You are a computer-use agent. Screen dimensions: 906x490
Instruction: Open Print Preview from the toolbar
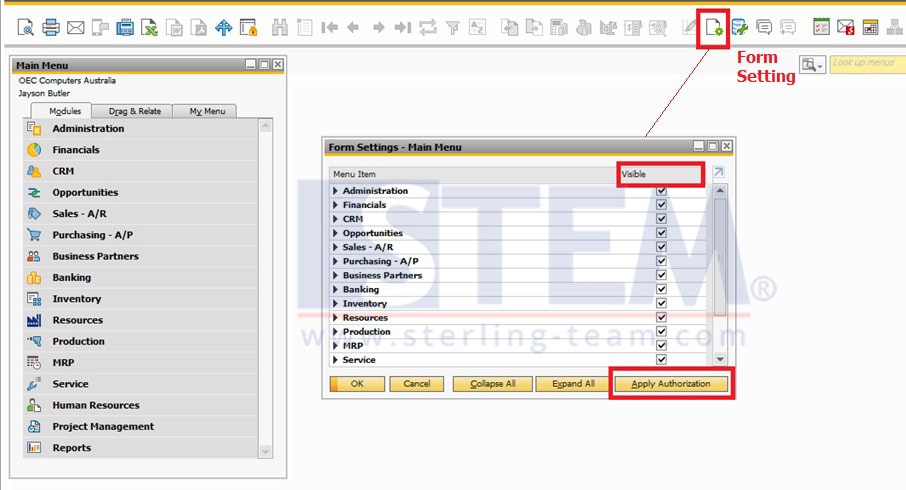click(25, 27)
